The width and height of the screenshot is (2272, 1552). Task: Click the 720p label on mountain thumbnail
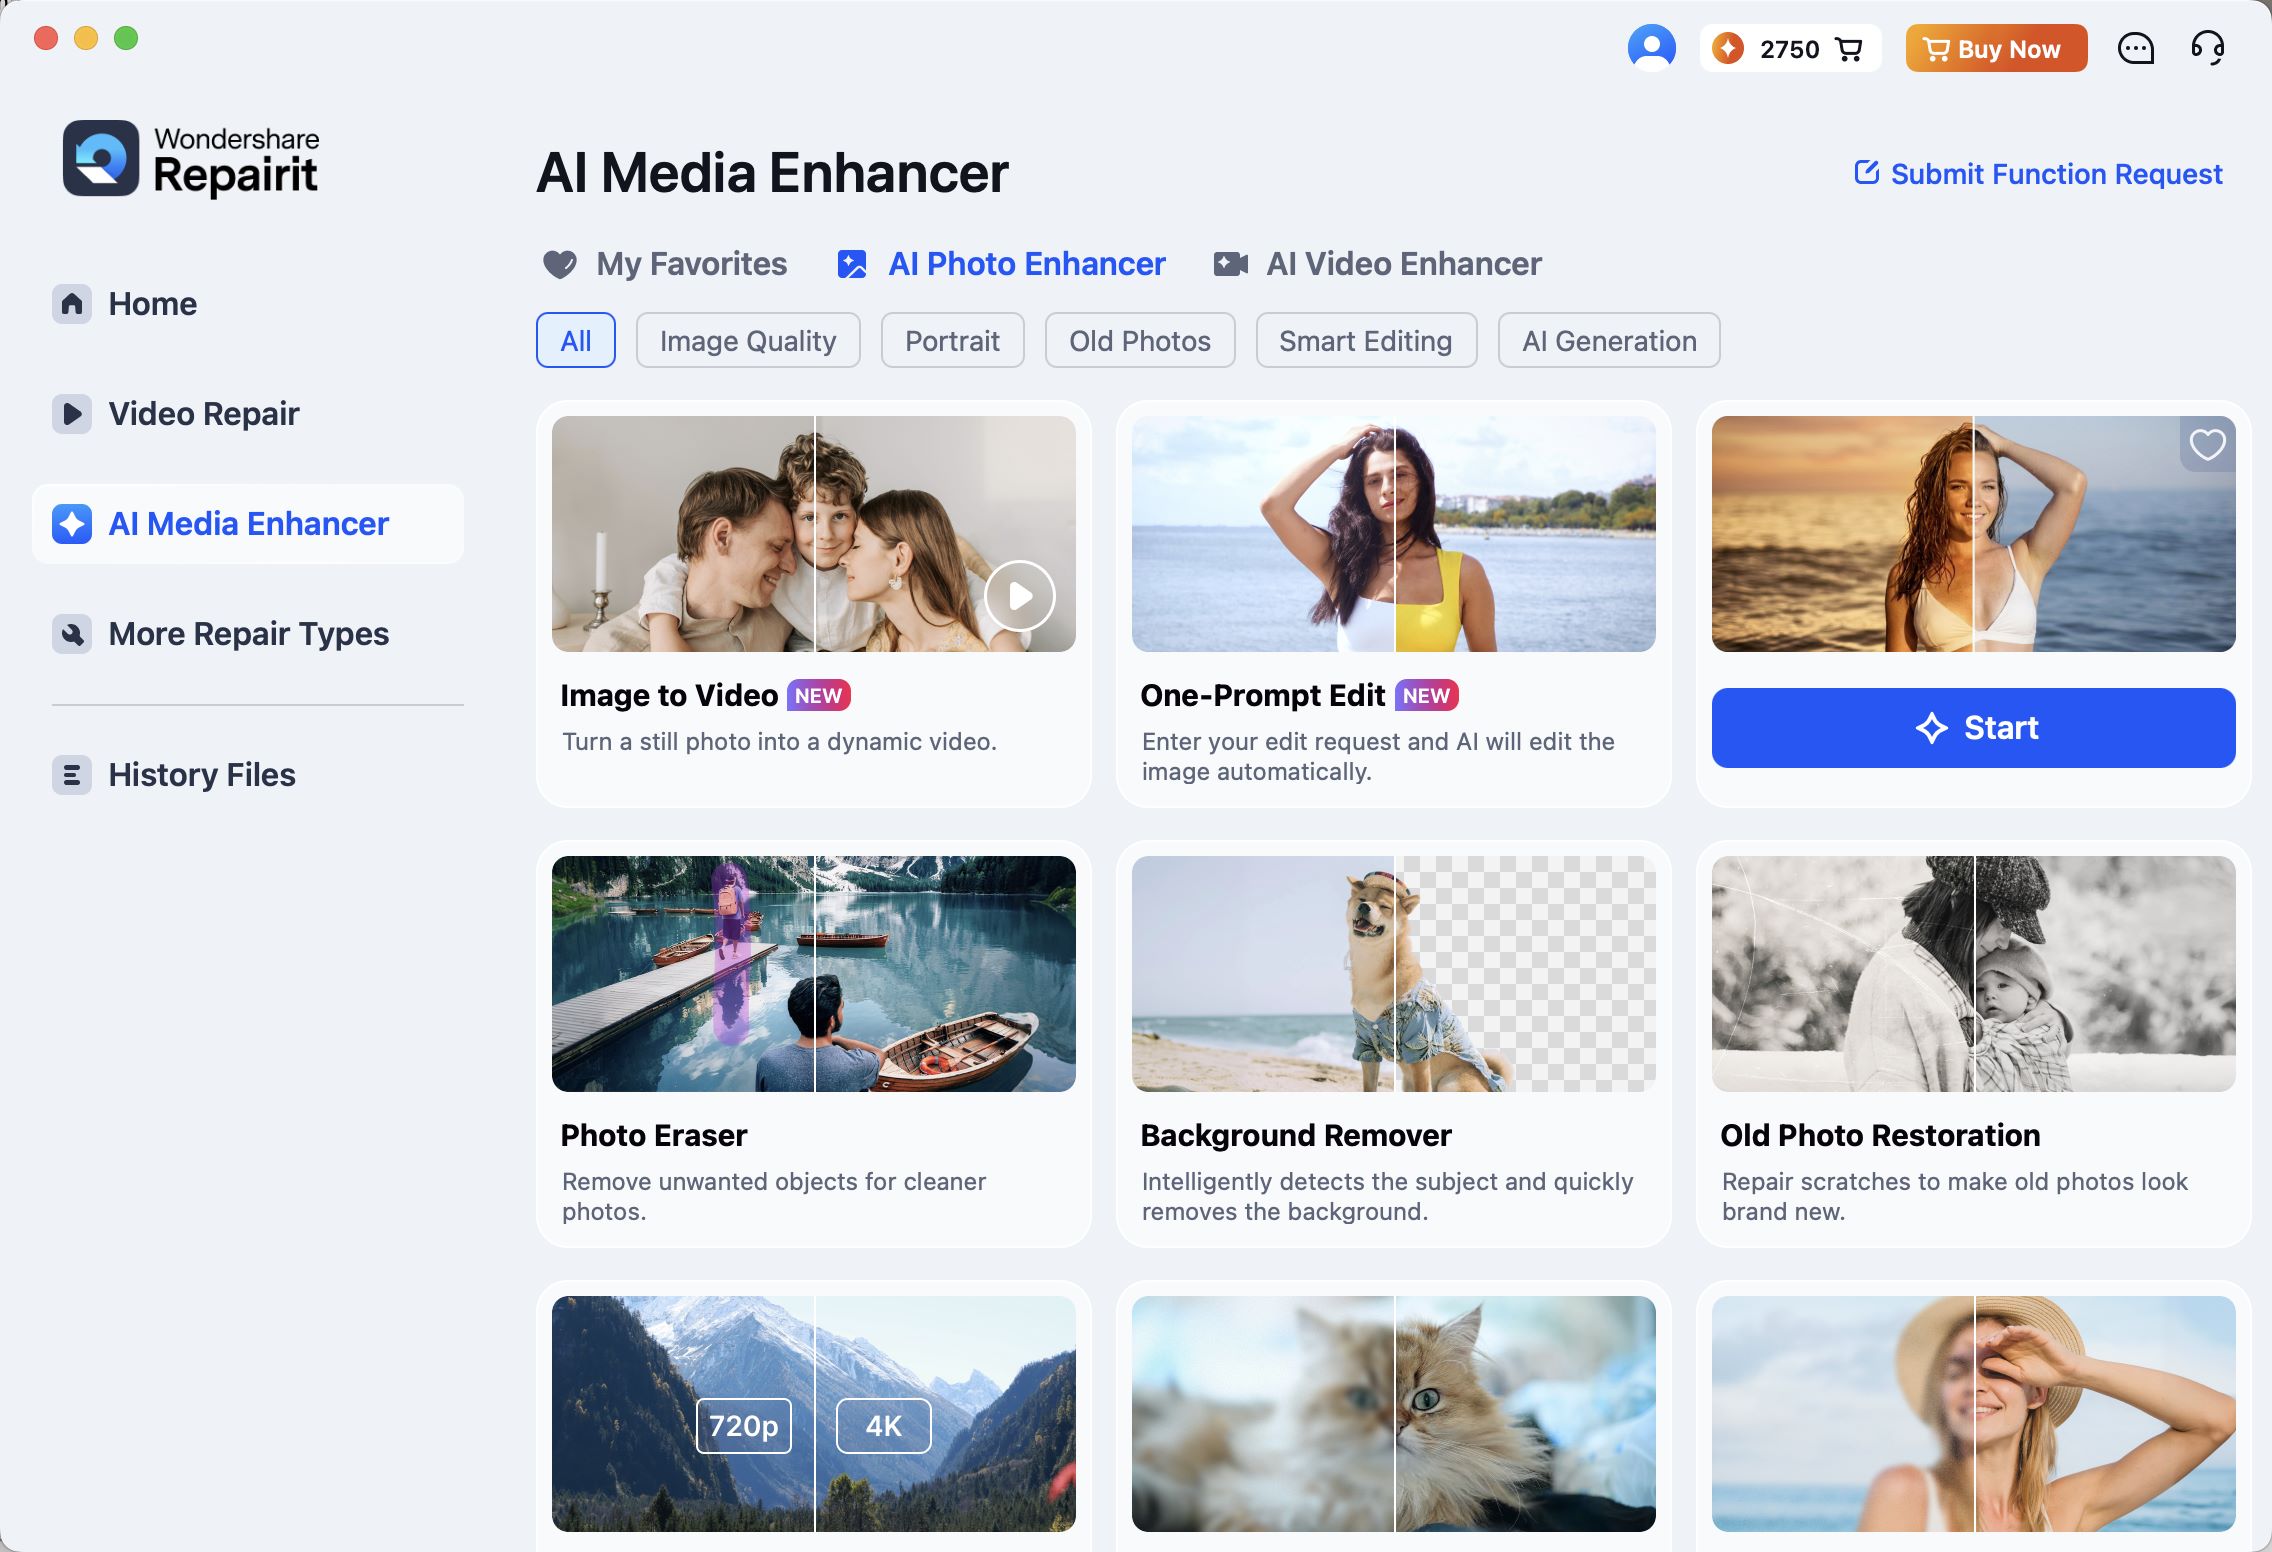pyautogui.click(x=744, y=1425)
